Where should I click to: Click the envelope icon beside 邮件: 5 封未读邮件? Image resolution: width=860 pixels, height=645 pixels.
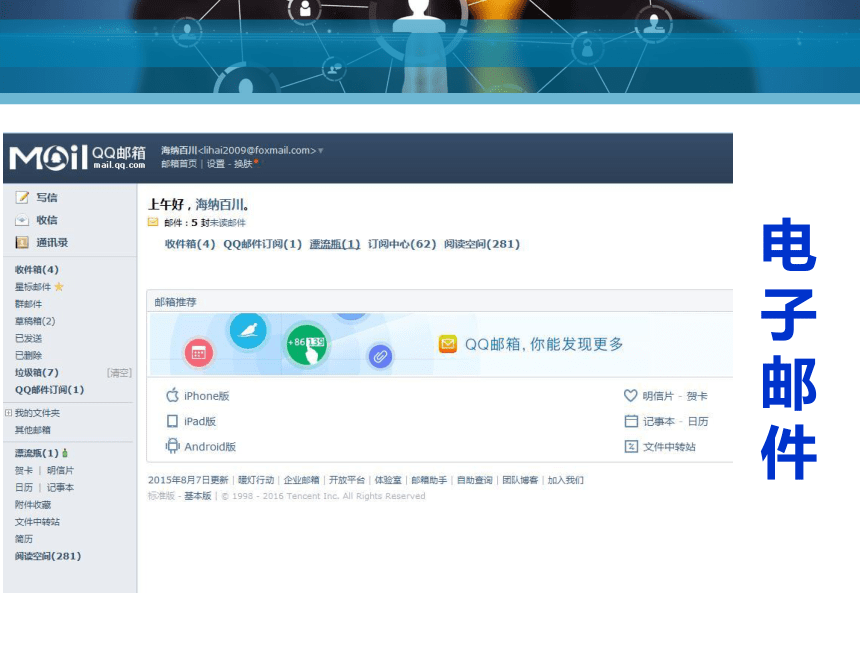coord(153,222)
